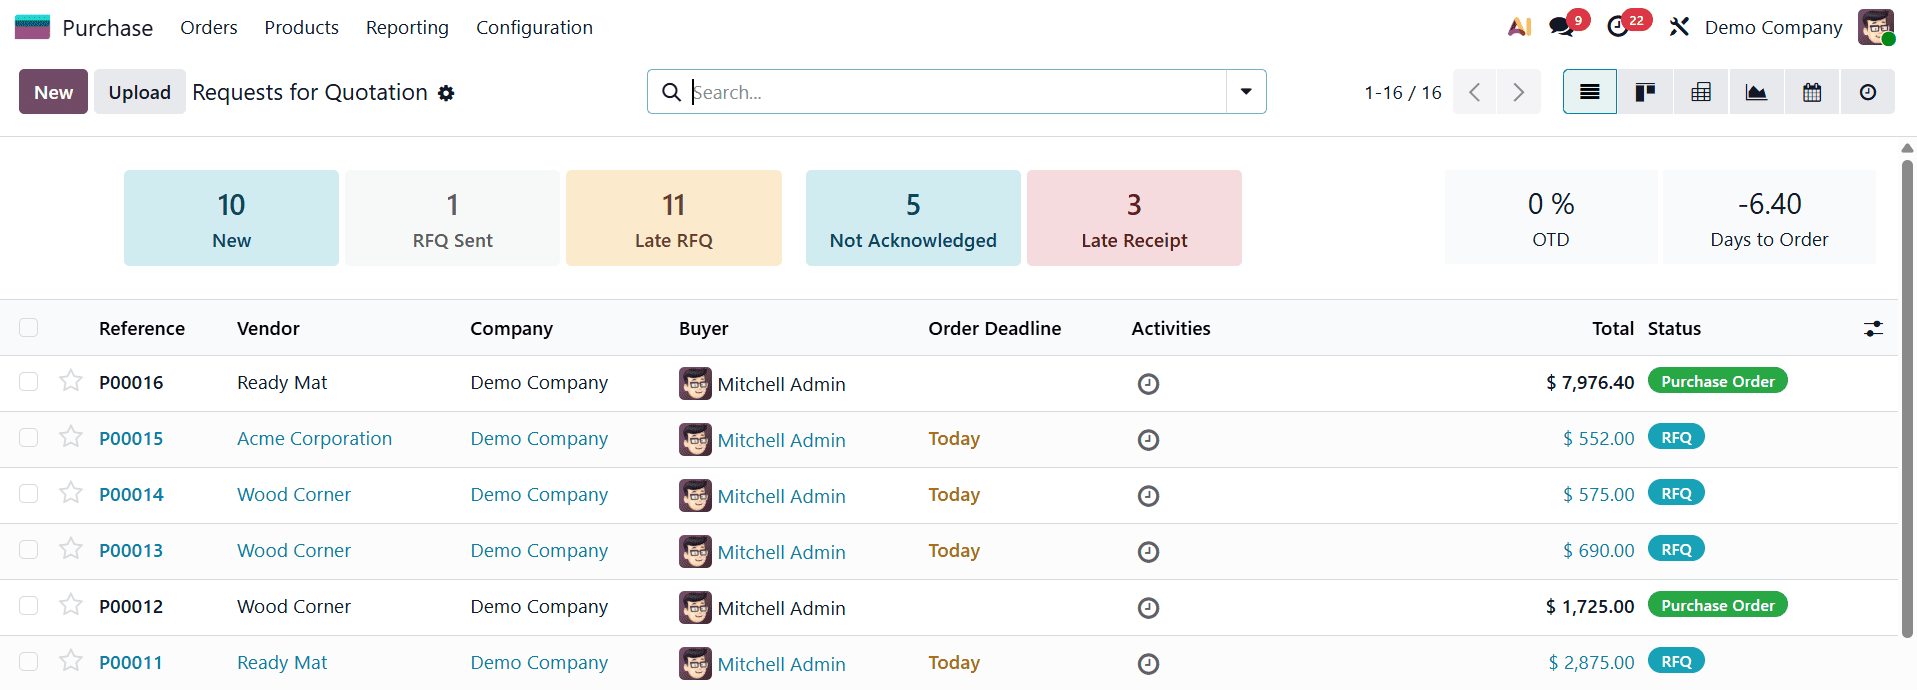Switch to activity view
This screenshot has height=690, width=1917.
pyautogui.click(x=1868, y=92)
